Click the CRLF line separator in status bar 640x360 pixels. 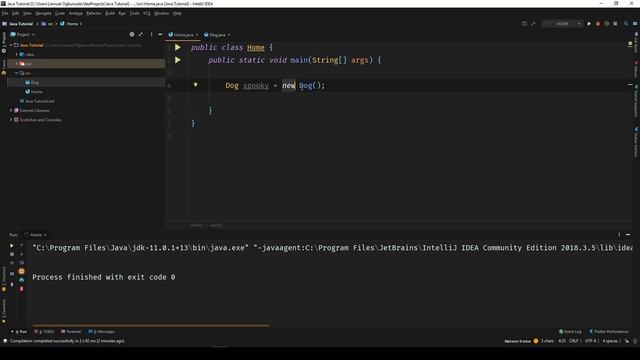pos(574,341)
